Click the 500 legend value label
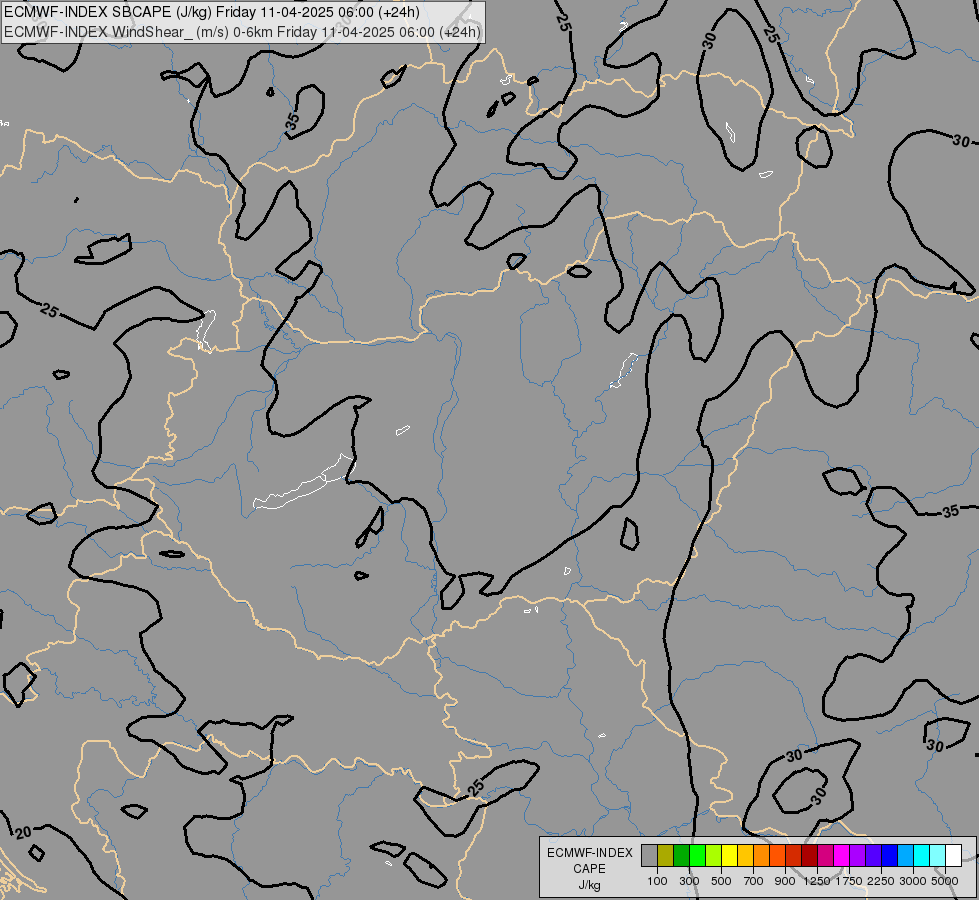The width and height of the screenshot is (979, 900). coord(721,881)
